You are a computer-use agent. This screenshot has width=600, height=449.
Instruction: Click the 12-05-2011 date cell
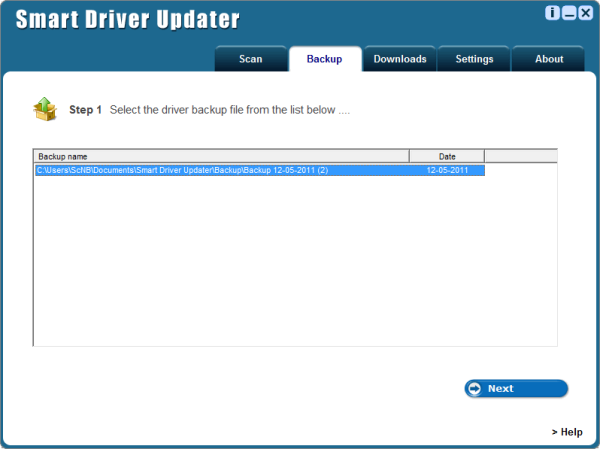(x=447, y=170)
